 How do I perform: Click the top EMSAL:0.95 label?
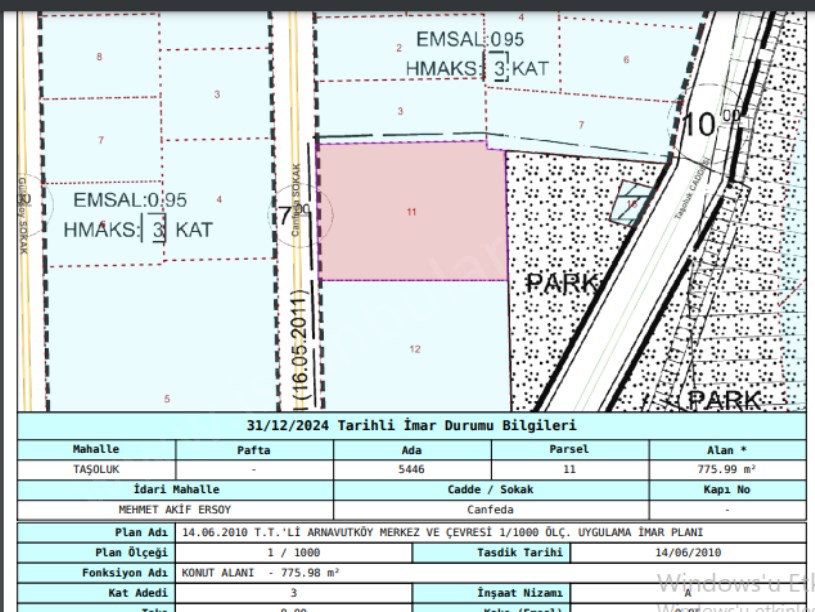pyautogui.click(x=470, y=40)
